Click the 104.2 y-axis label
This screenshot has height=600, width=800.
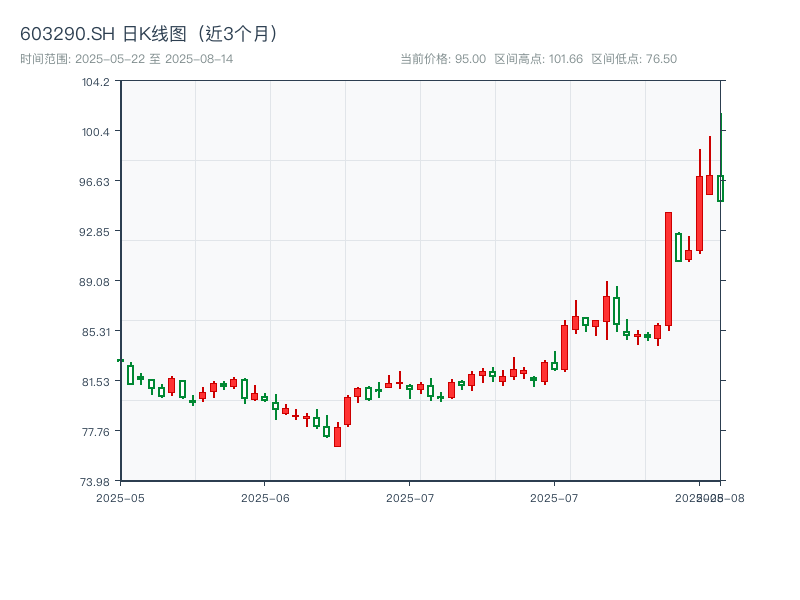click(95, 82)
